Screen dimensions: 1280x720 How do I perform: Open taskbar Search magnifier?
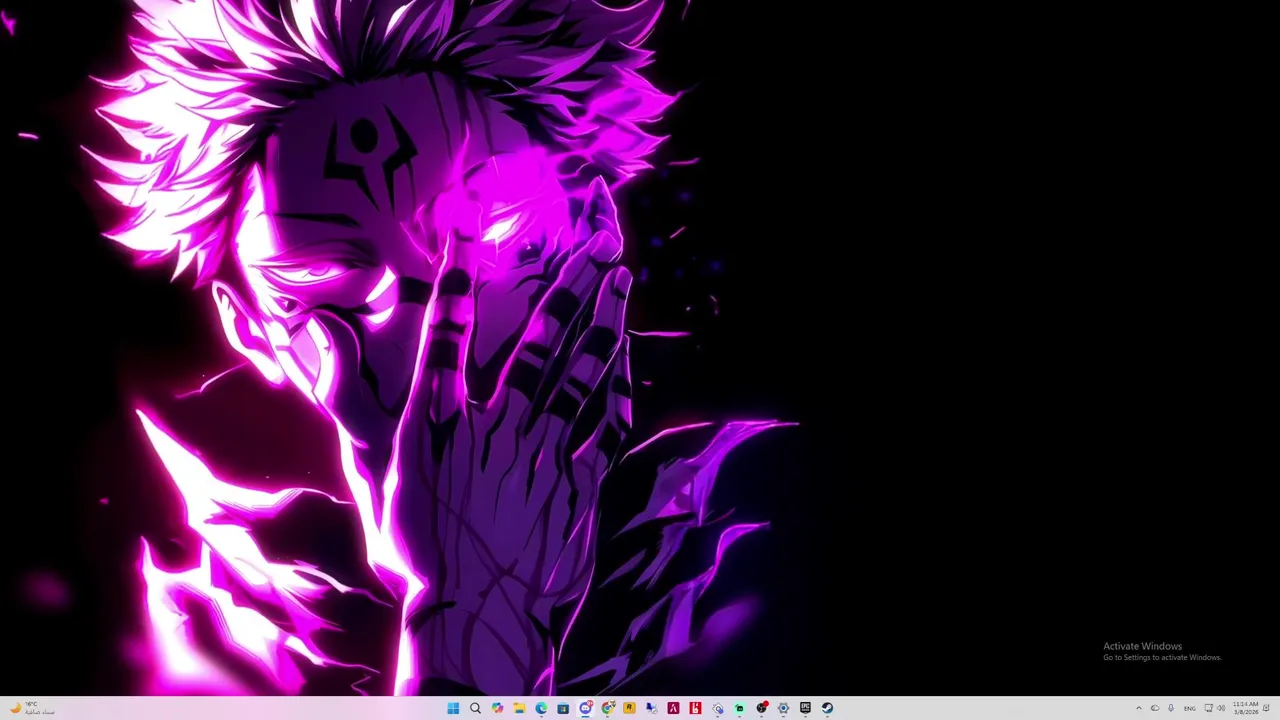coord(475,708)
